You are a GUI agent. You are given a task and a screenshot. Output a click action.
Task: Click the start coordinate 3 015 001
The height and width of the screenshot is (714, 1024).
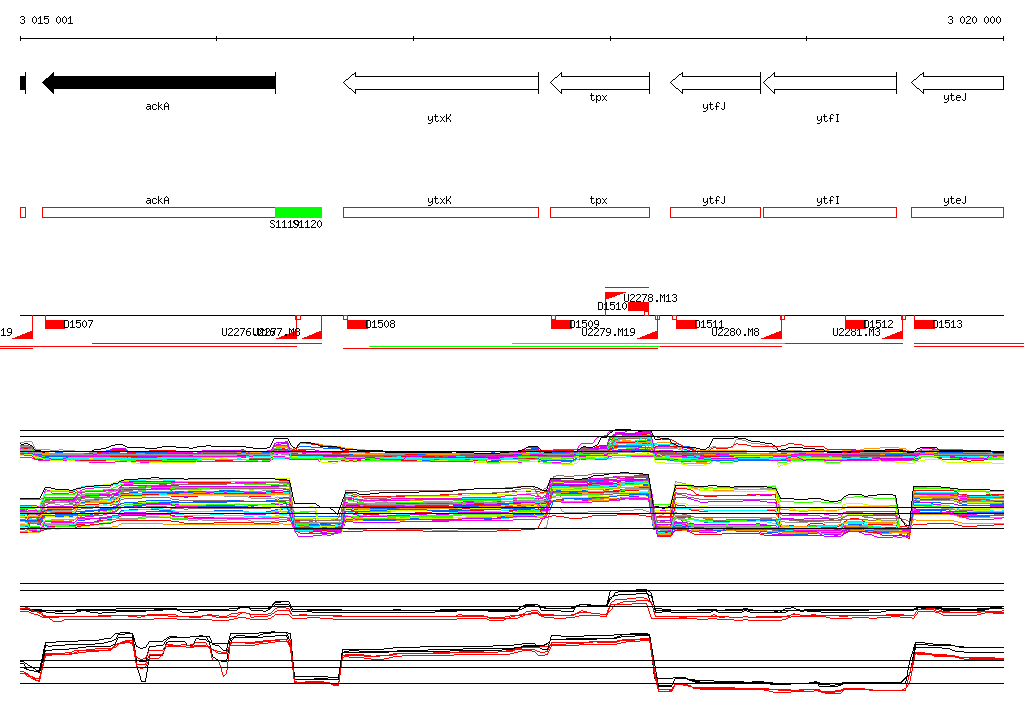[x=46, y=20]
